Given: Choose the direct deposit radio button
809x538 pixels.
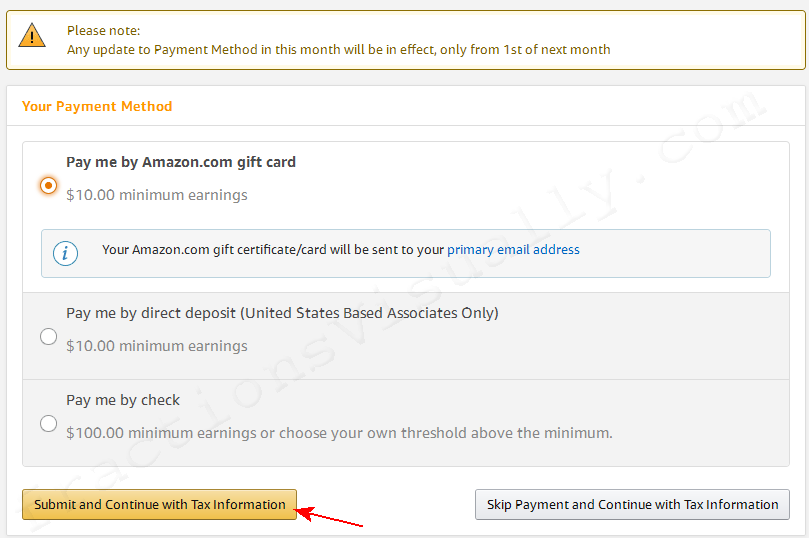Looking at the screenshot, I should coord(48,336).
